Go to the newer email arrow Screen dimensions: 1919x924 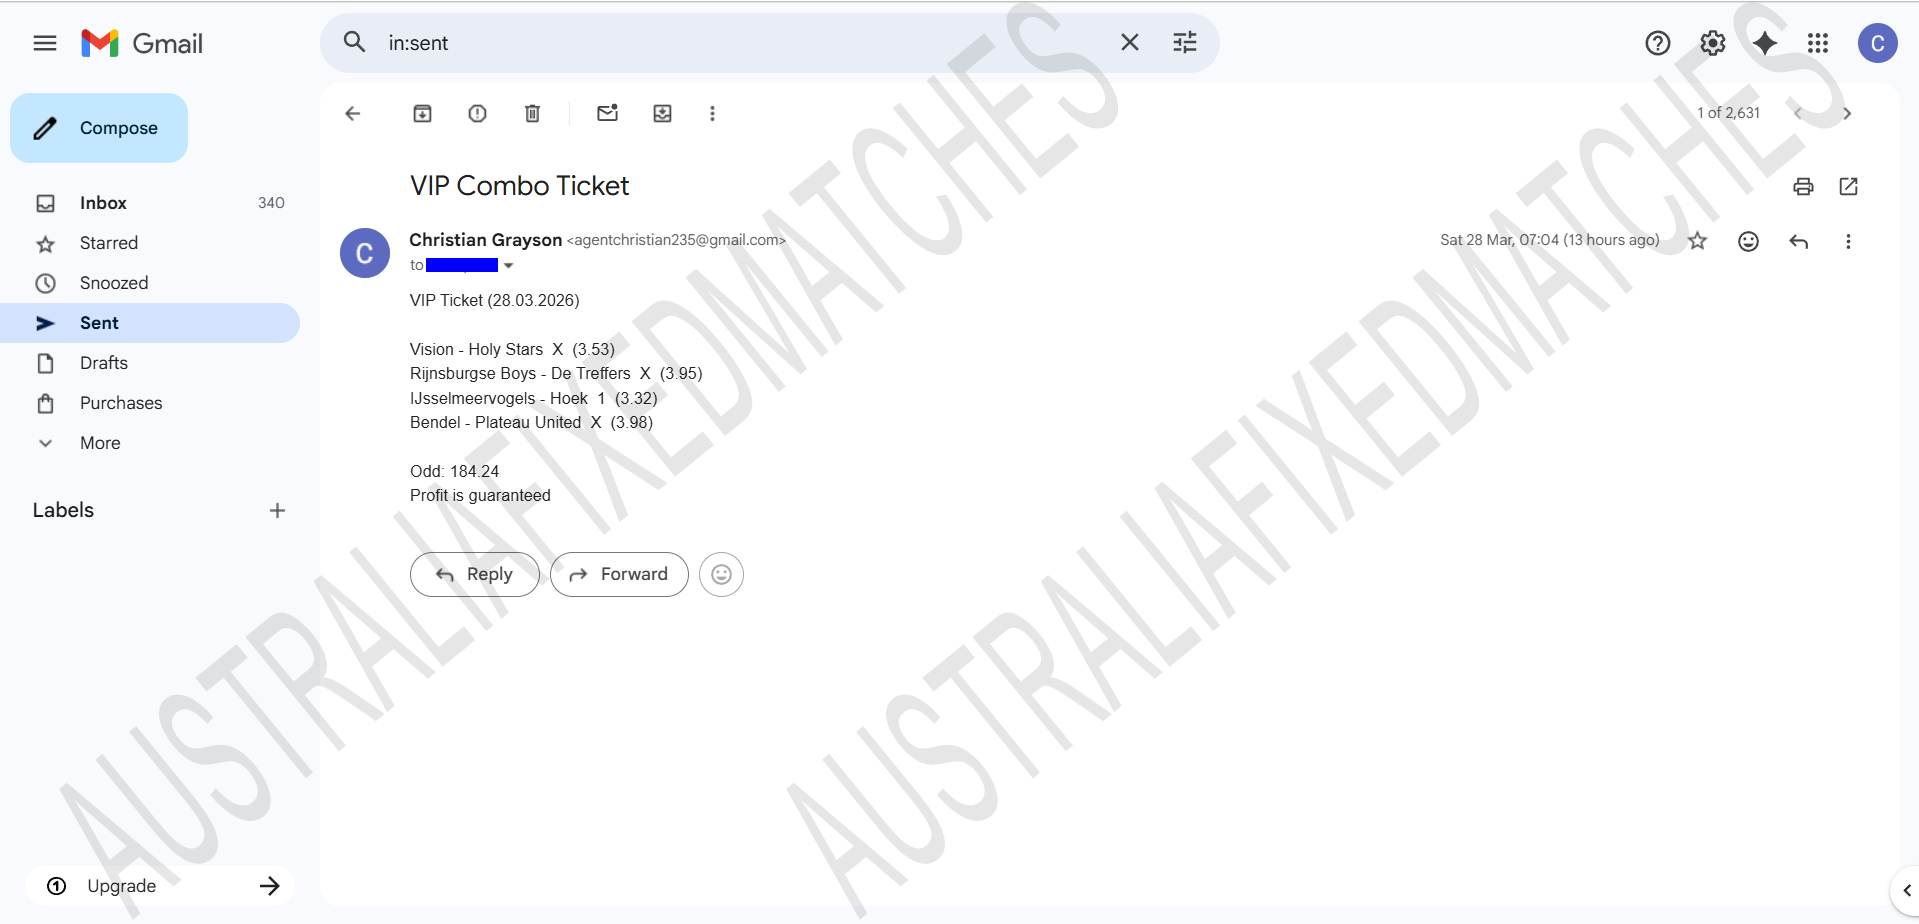pos(1798,113)
